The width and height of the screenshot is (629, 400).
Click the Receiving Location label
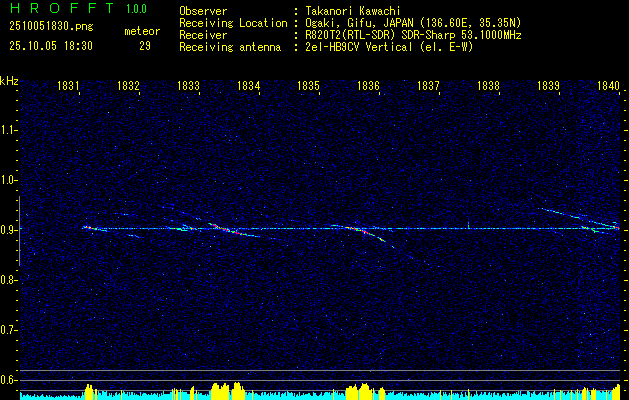point(233,23)
